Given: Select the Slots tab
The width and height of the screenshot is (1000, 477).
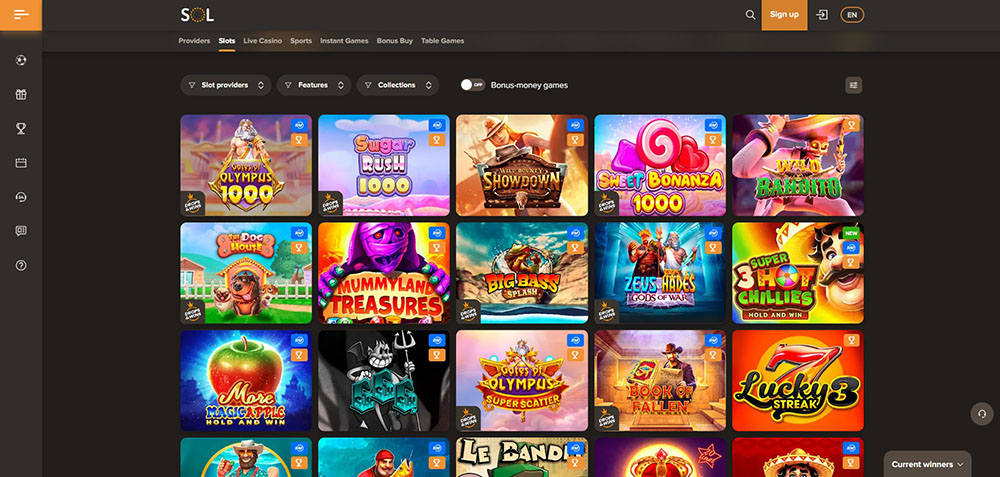Looking at the screenshot, I should click(x=227, y=41).
